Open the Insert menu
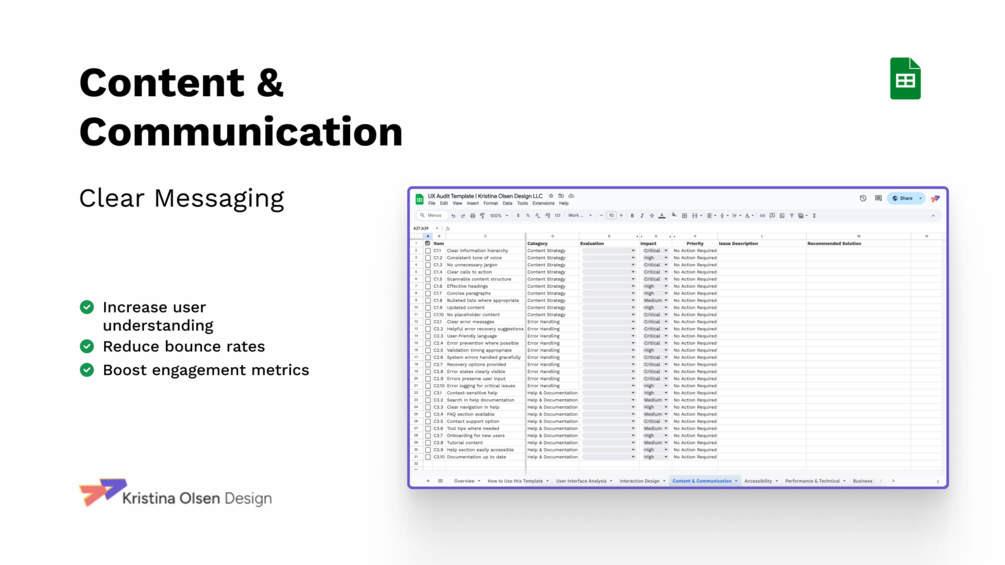This screenshot has width=1005, height=565. [473, 203]
